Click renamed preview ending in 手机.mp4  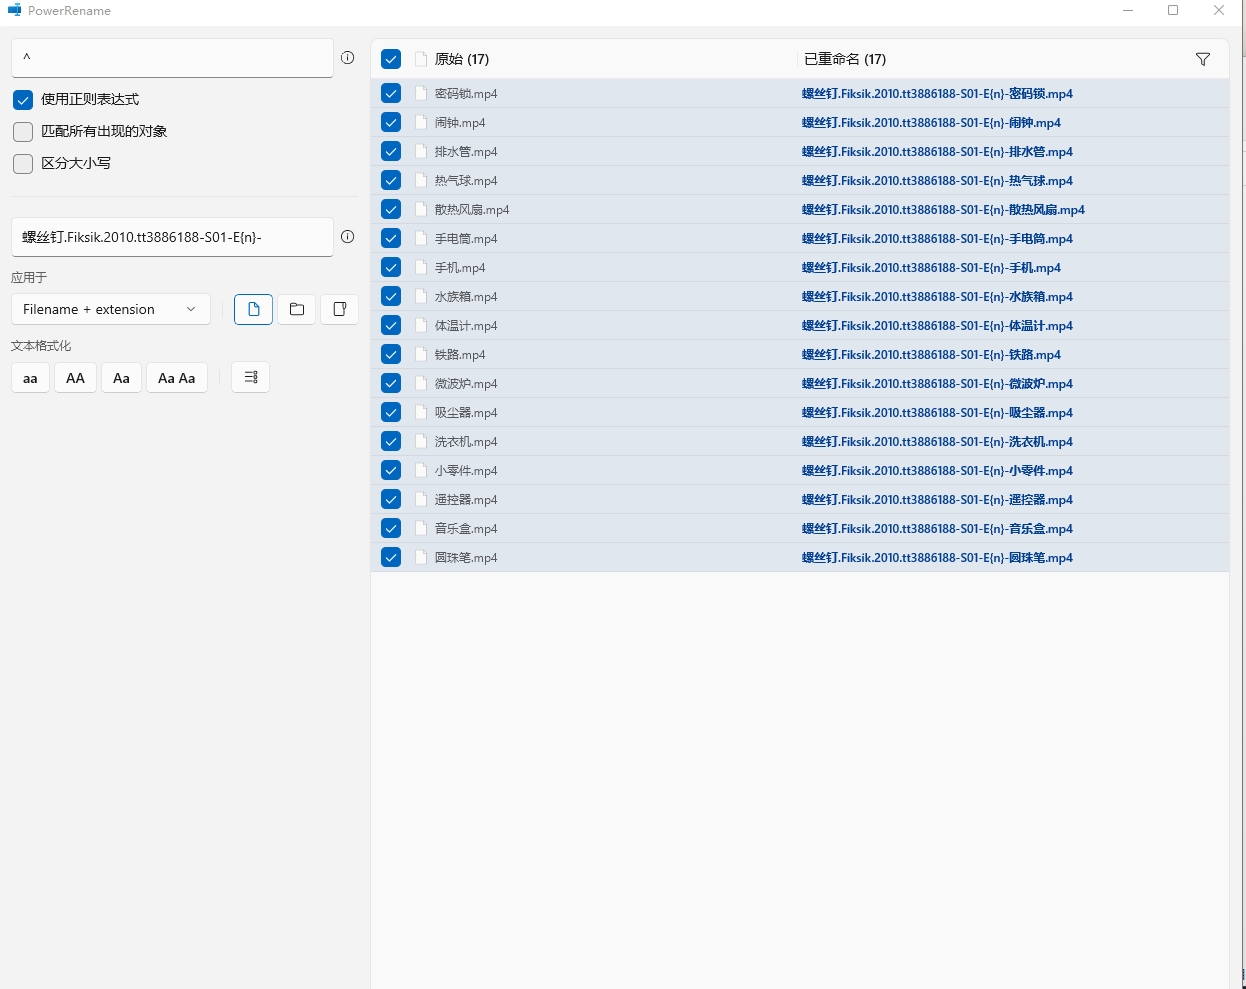[931, 267]
